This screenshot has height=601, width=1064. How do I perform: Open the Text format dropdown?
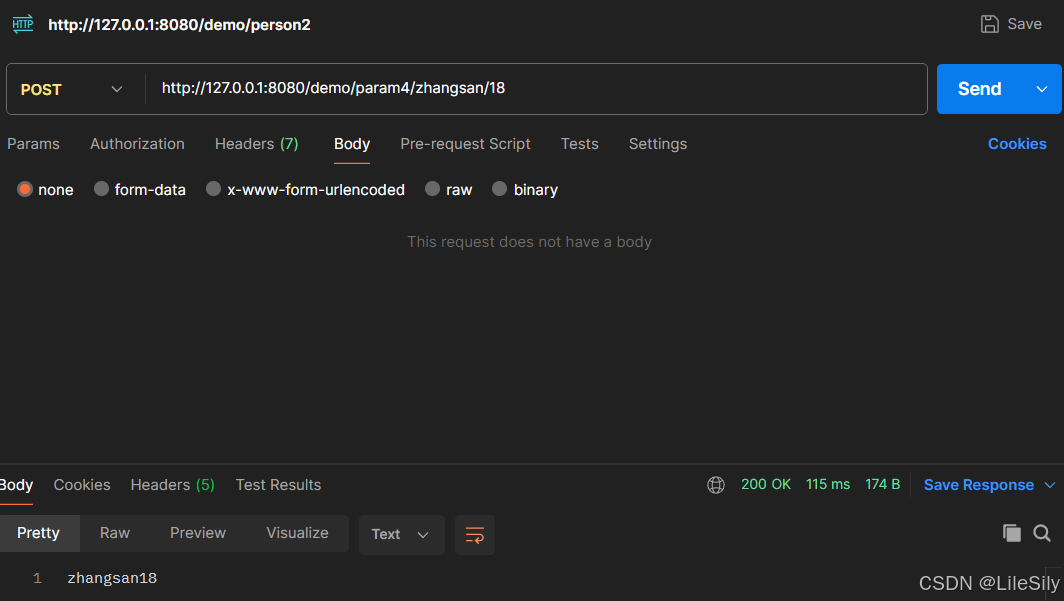coord(401,535)
